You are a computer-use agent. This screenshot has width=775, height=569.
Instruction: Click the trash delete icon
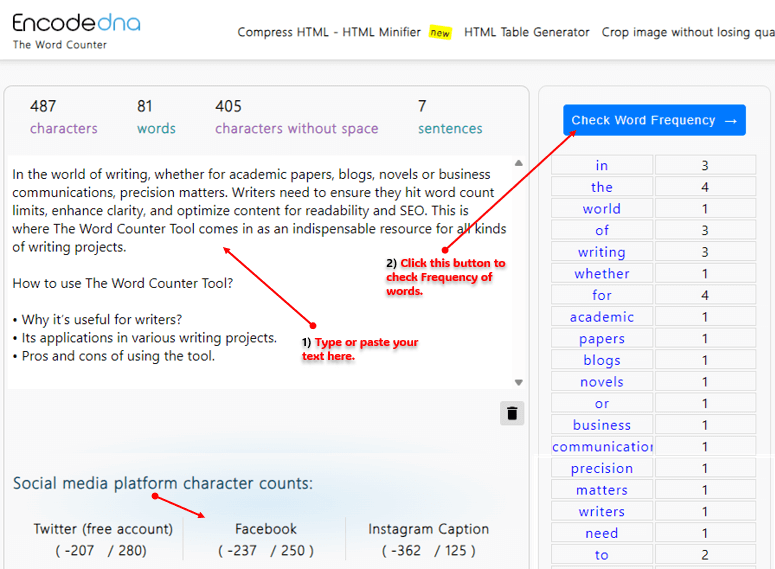tap(512, 413)
